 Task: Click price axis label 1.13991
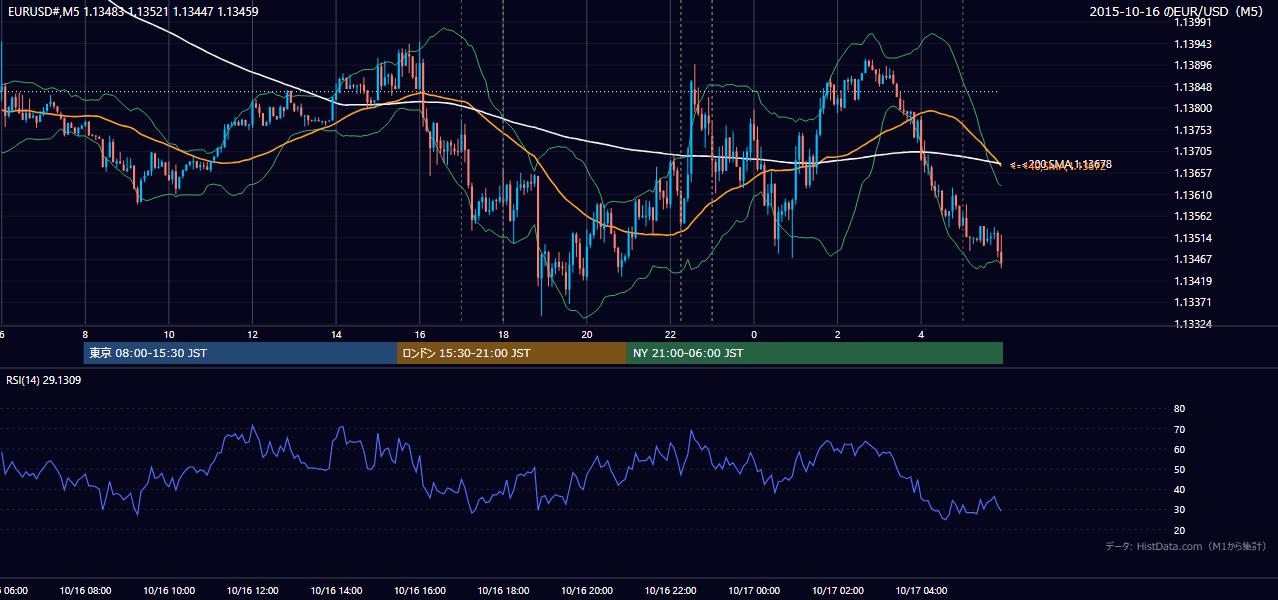tap(1193, 22)
